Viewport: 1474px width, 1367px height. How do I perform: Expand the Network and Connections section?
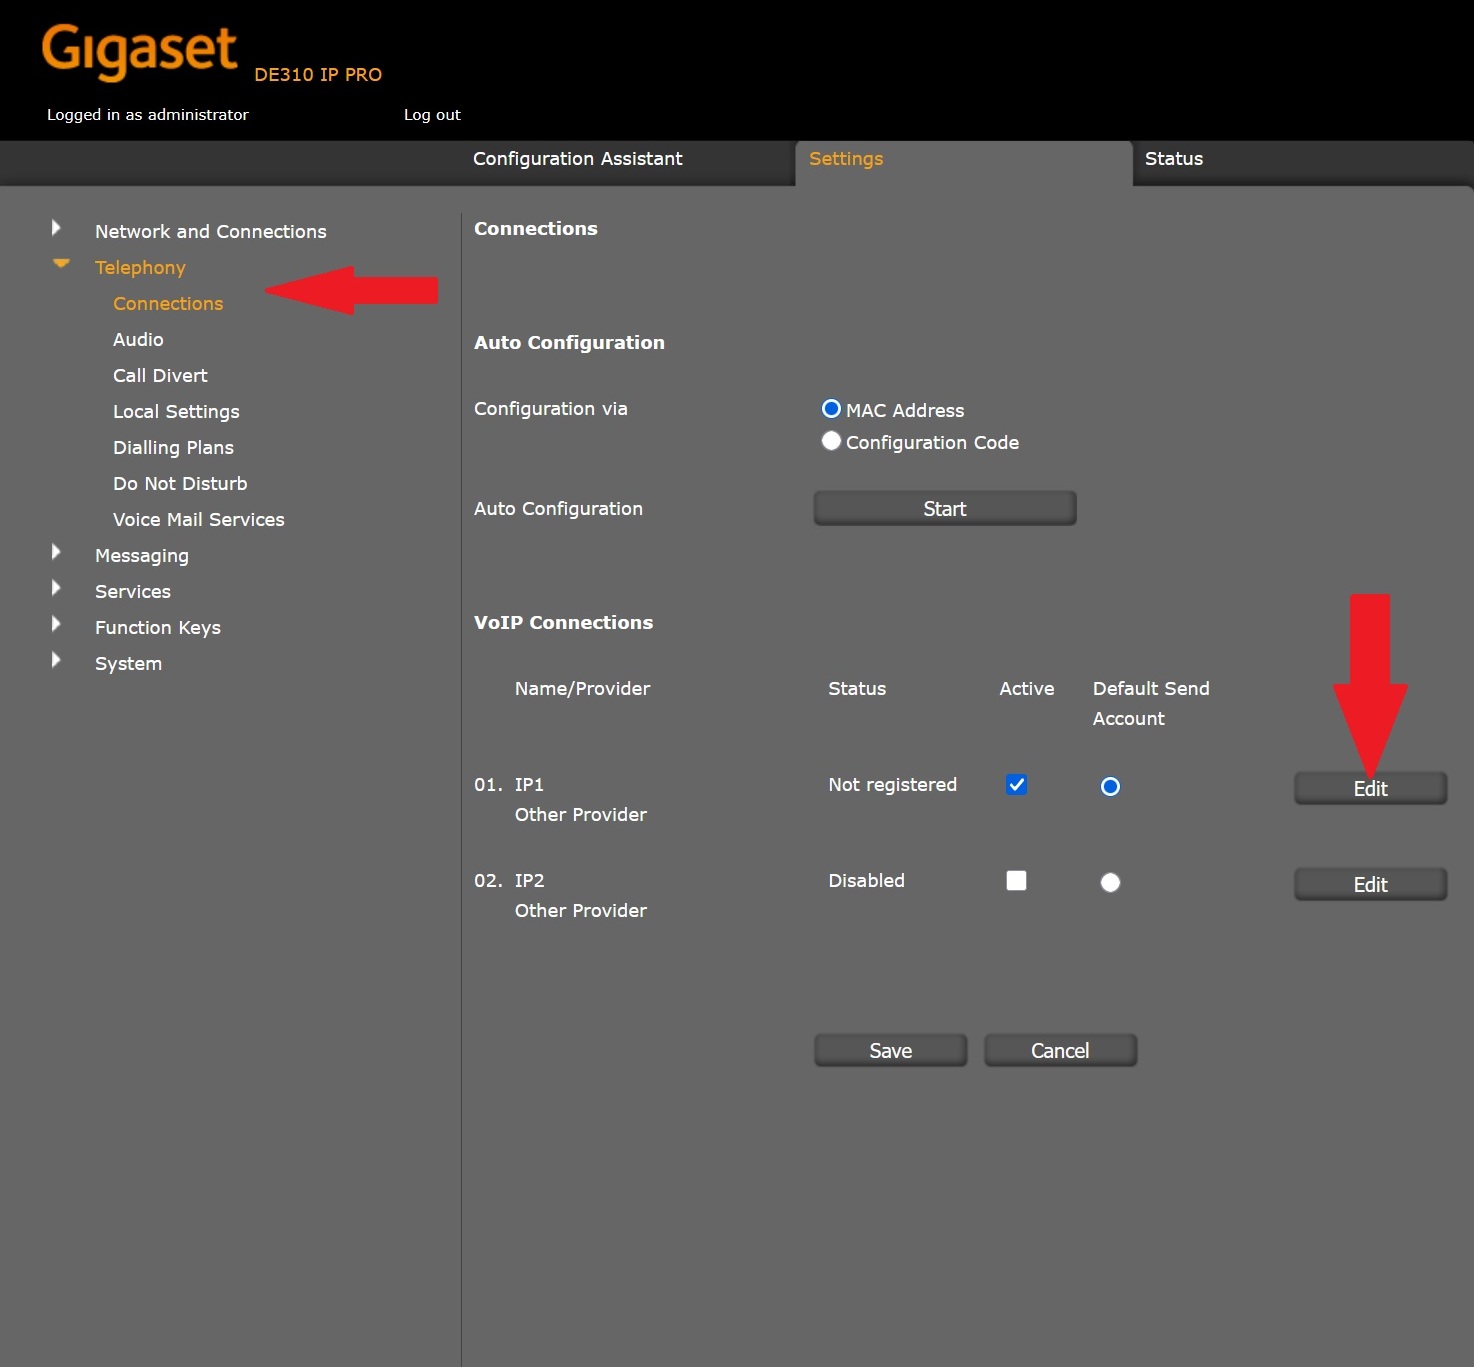57,229
